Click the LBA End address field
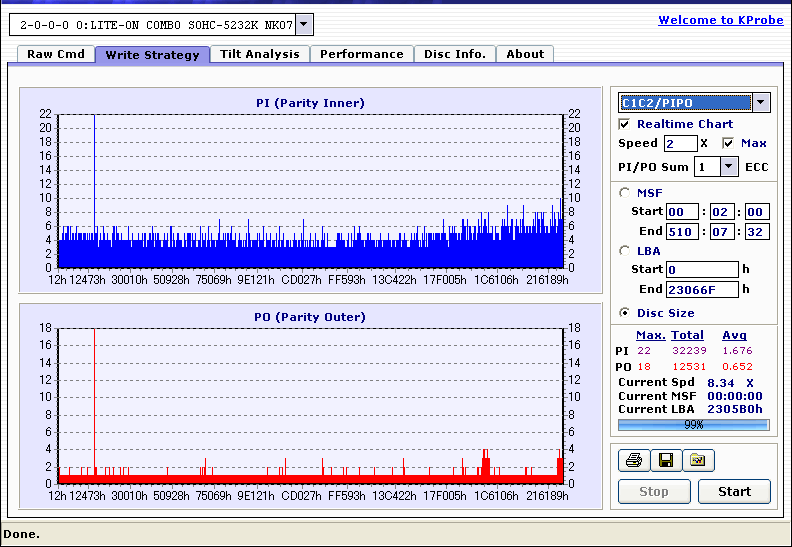The height and width of the screenshot is (547, 792). (x=700, y=290)
